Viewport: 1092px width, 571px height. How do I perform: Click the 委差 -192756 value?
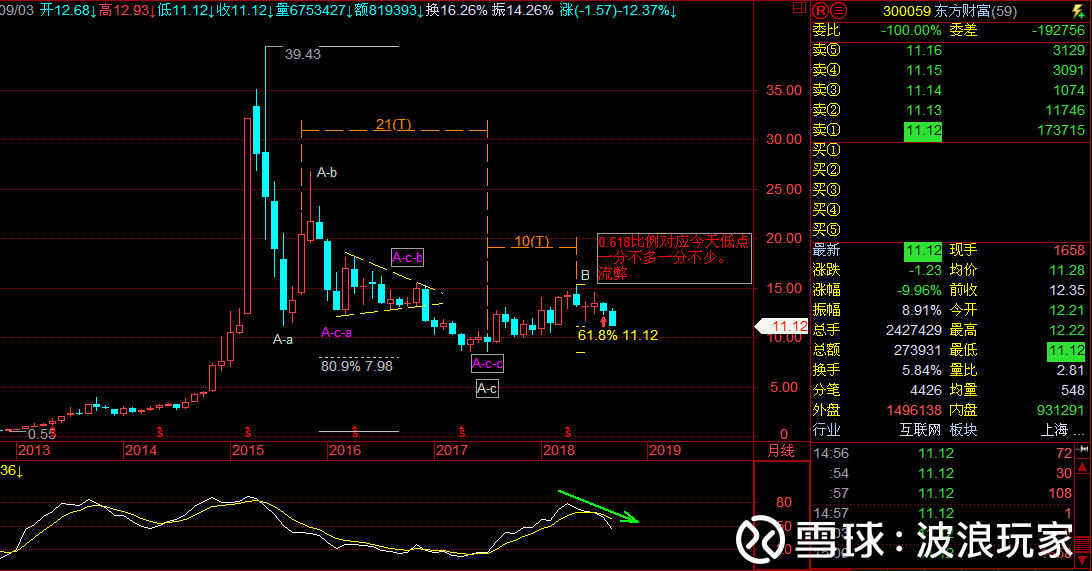point(1057,31)
